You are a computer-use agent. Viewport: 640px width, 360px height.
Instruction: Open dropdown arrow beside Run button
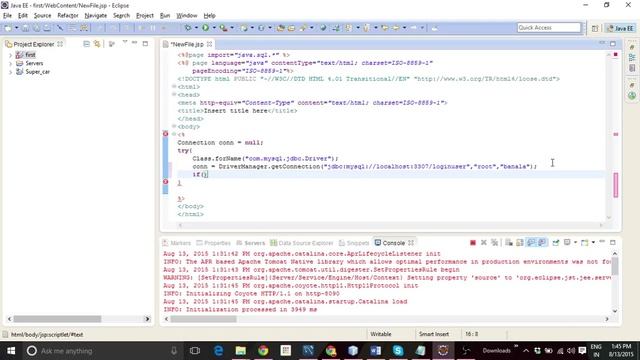click(214, 28)
